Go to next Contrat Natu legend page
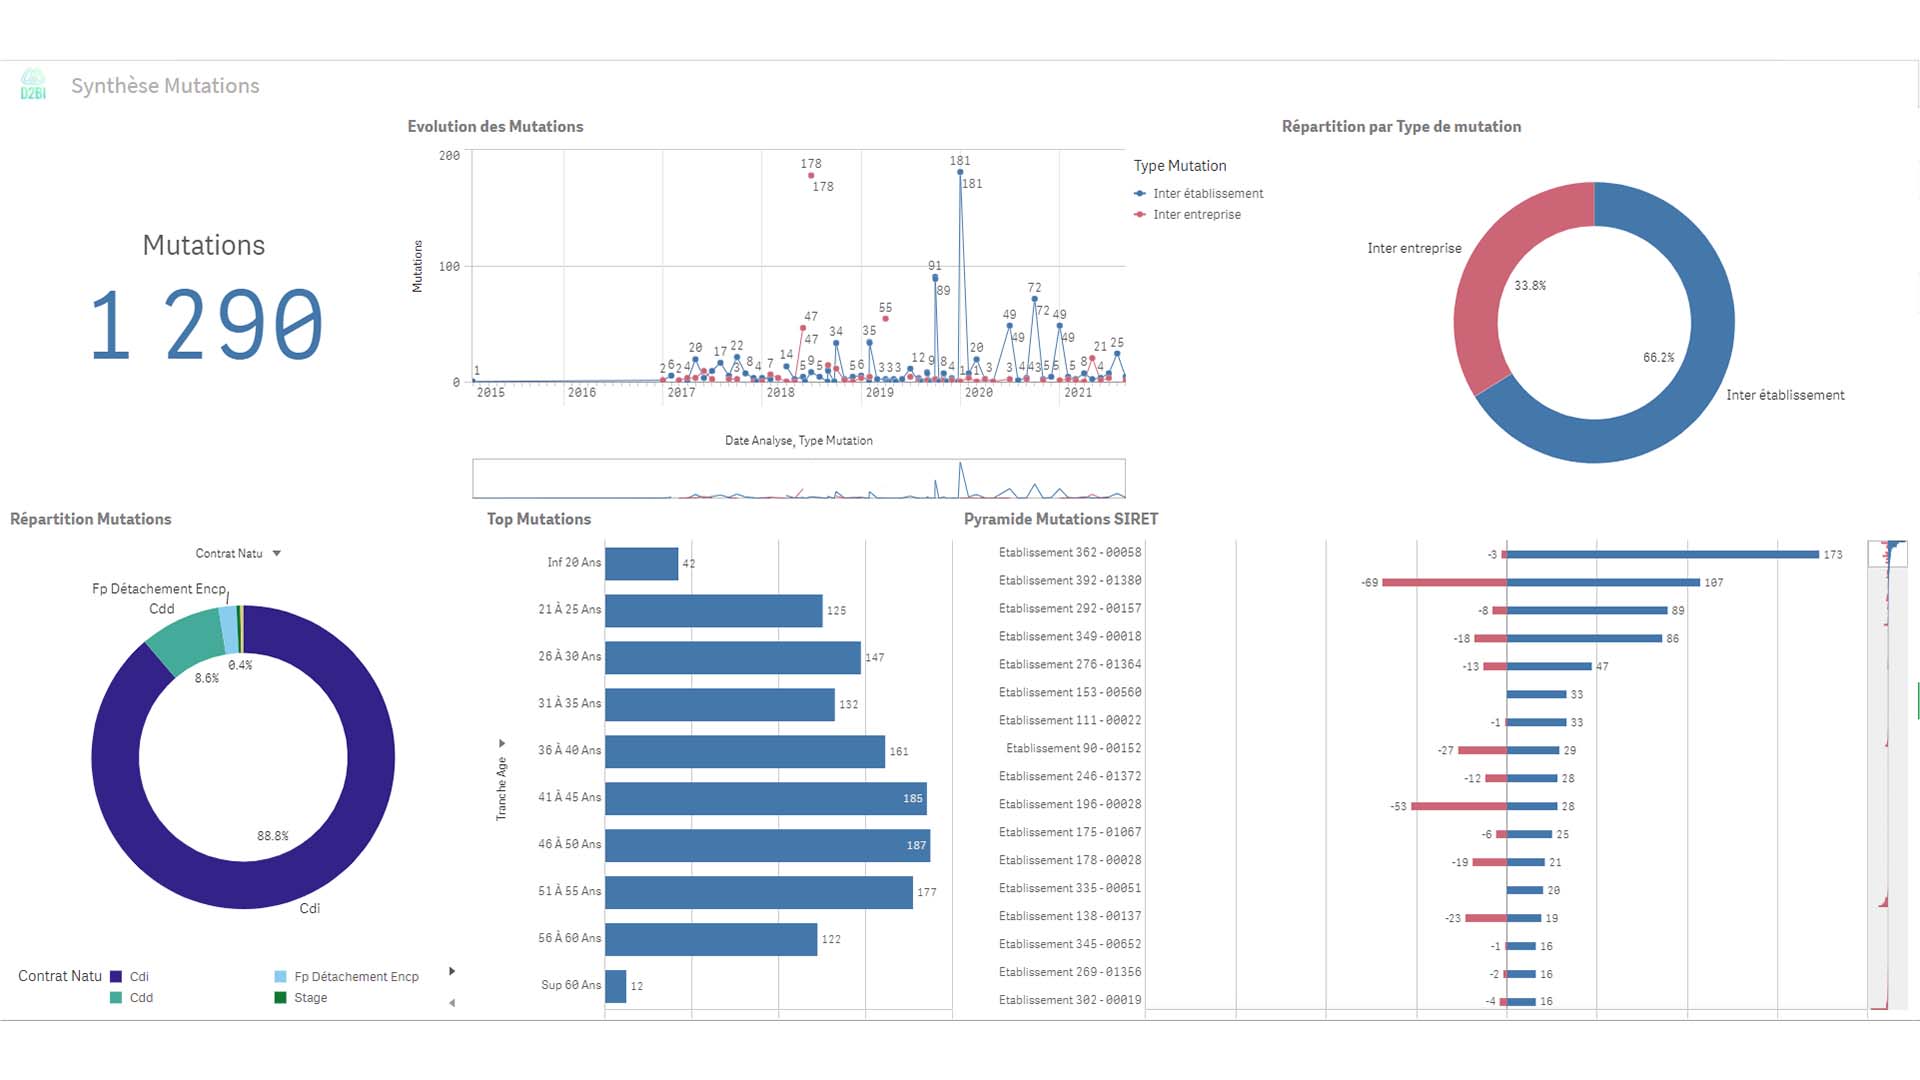Image resolution: width=1920 pixels, height=1080 pixels. tap(452, 971)
